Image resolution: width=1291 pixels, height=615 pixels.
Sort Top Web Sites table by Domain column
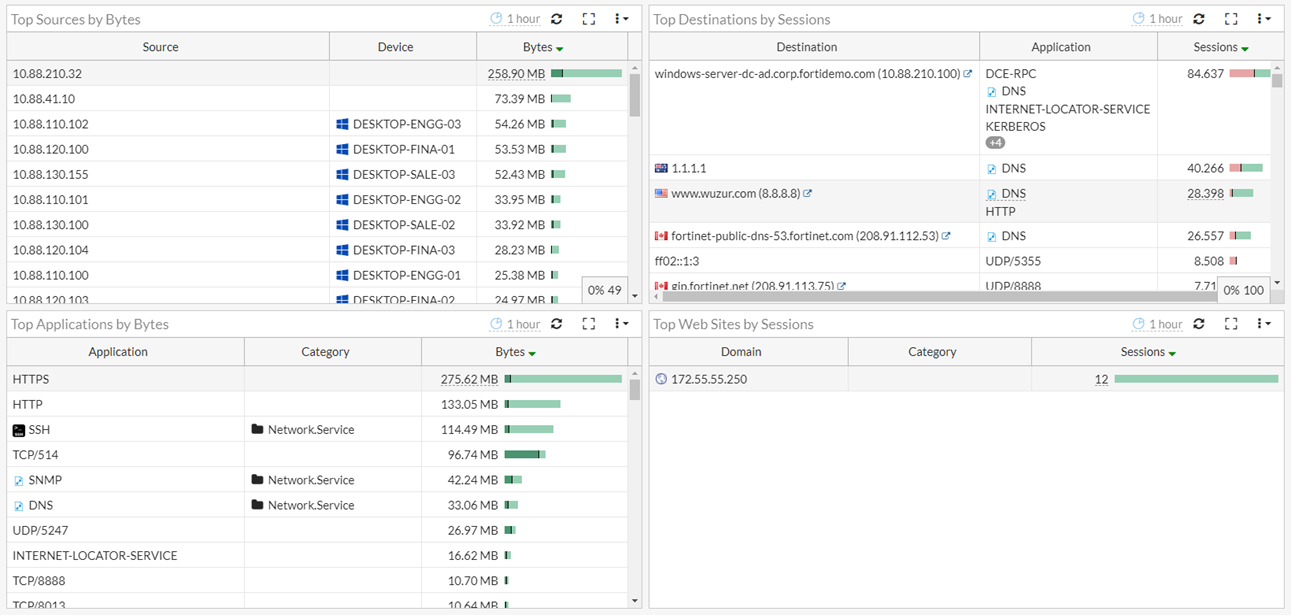(x=749, y=352)
